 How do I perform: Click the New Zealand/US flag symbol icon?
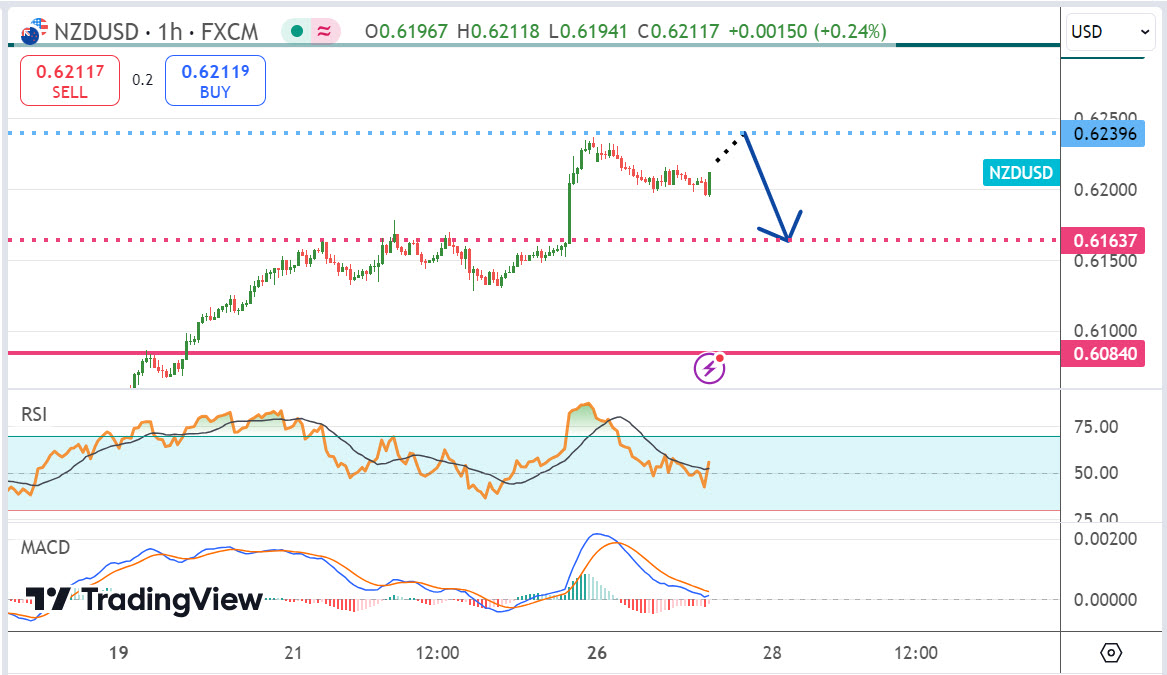click(x=34, y=30)
